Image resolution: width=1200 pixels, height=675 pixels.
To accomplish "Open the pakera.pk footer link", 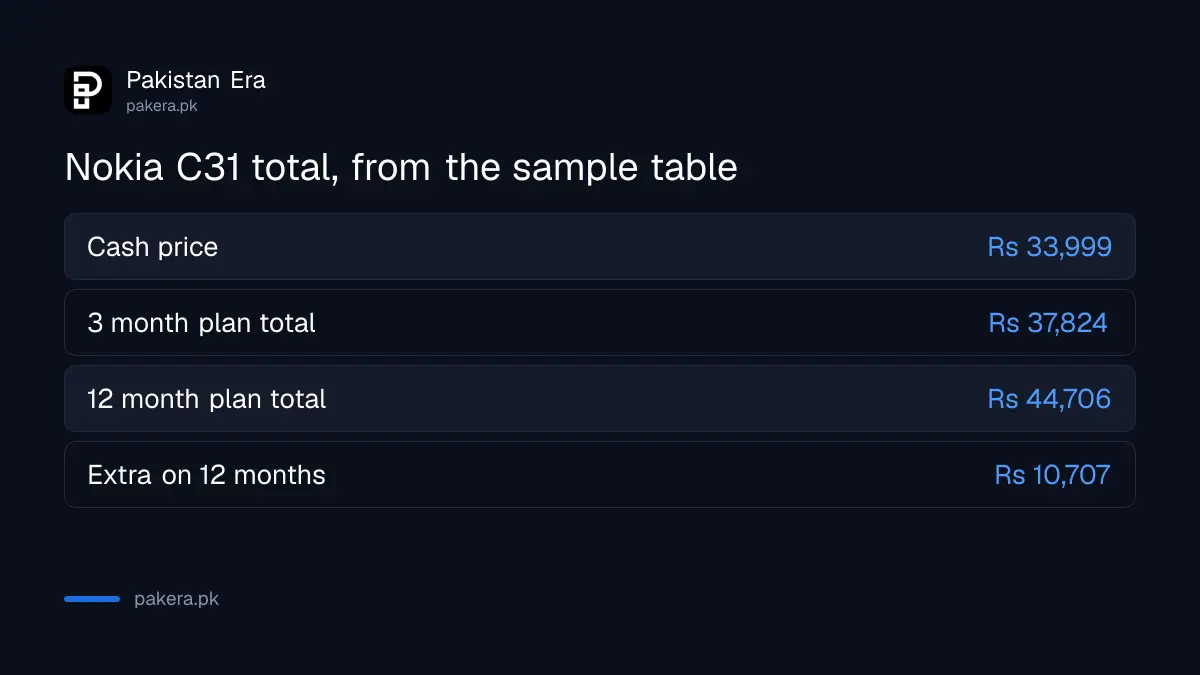I will click(x=176, y=599).
